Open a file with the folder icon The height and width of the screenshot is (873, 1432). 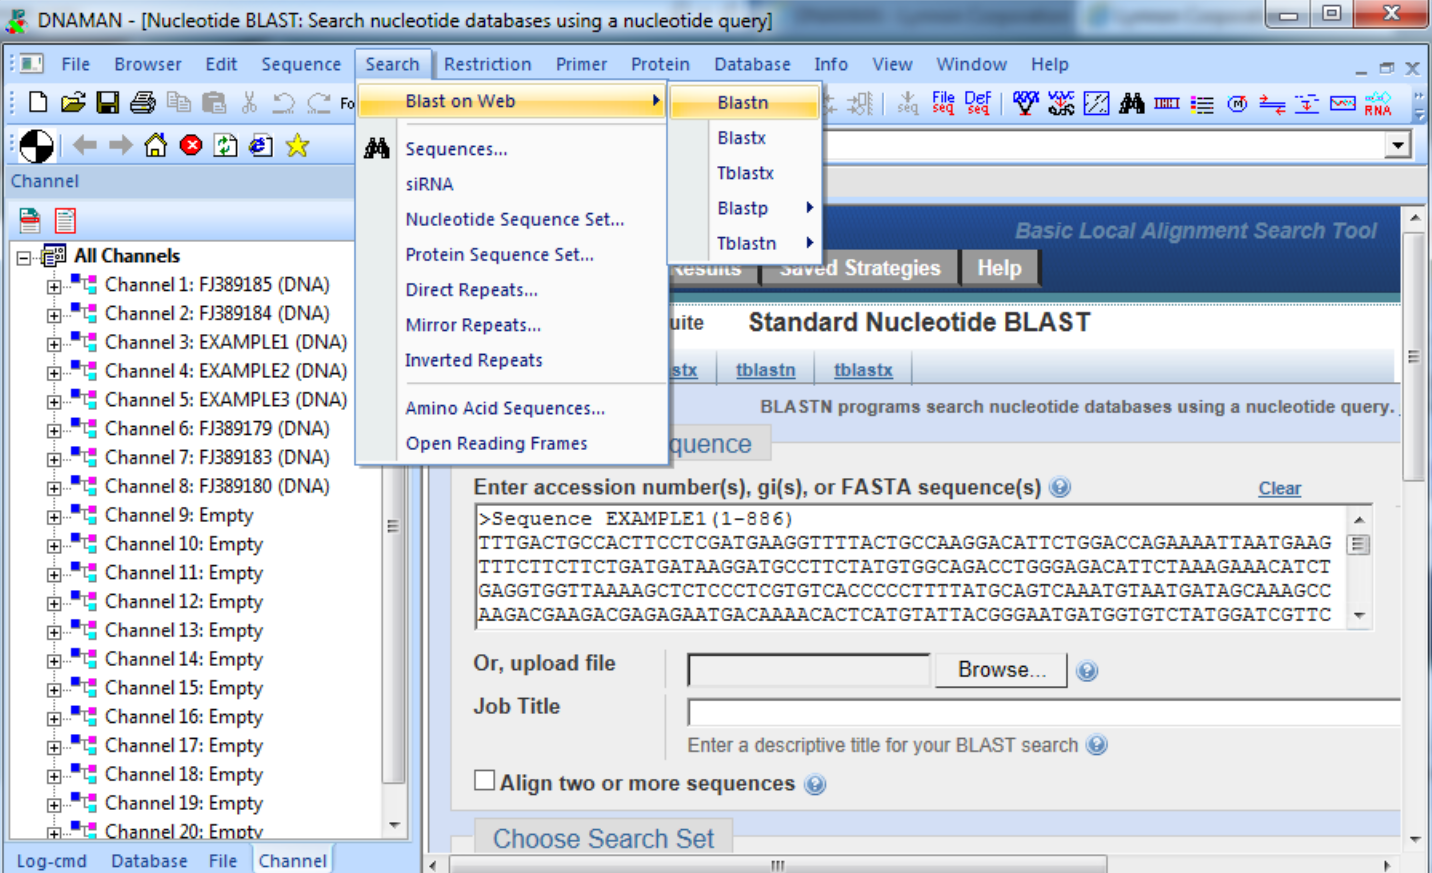click(73, 103)
